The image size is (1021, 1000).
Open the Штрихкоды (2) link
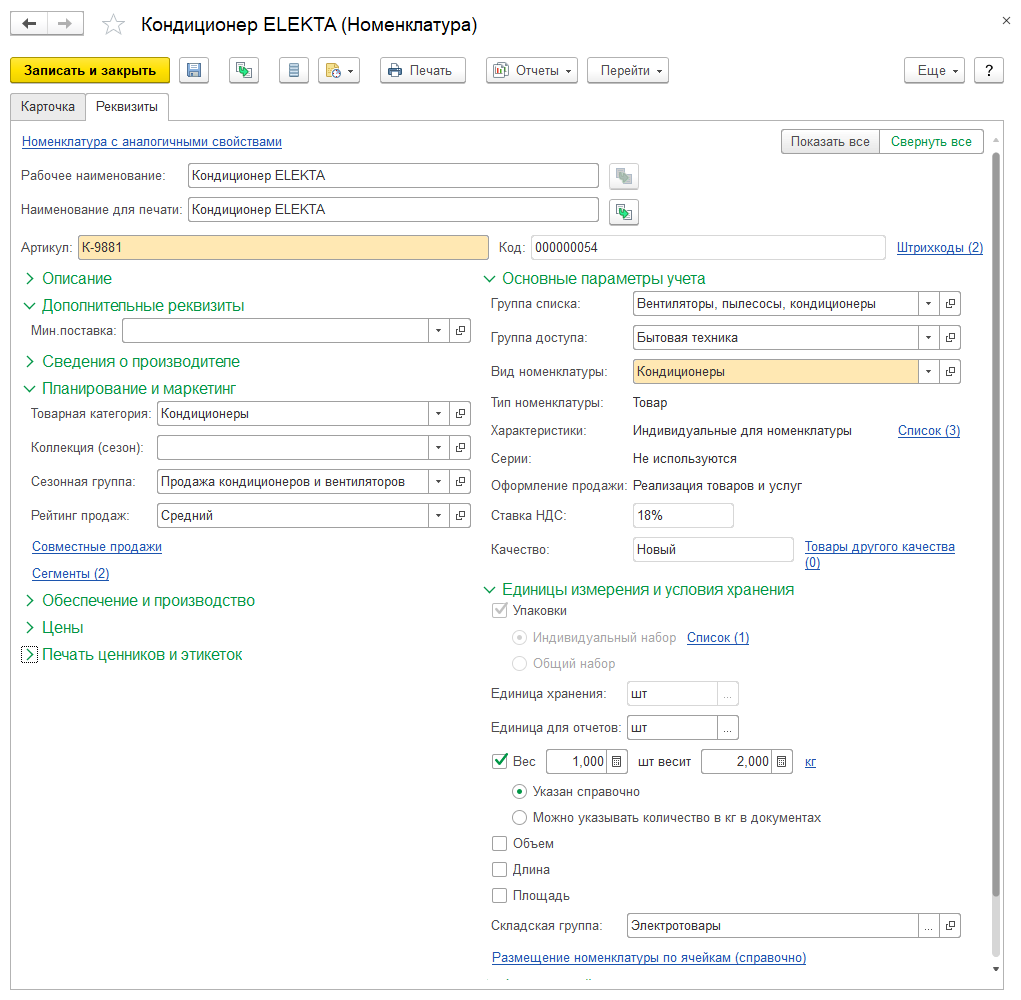point(939,247)
